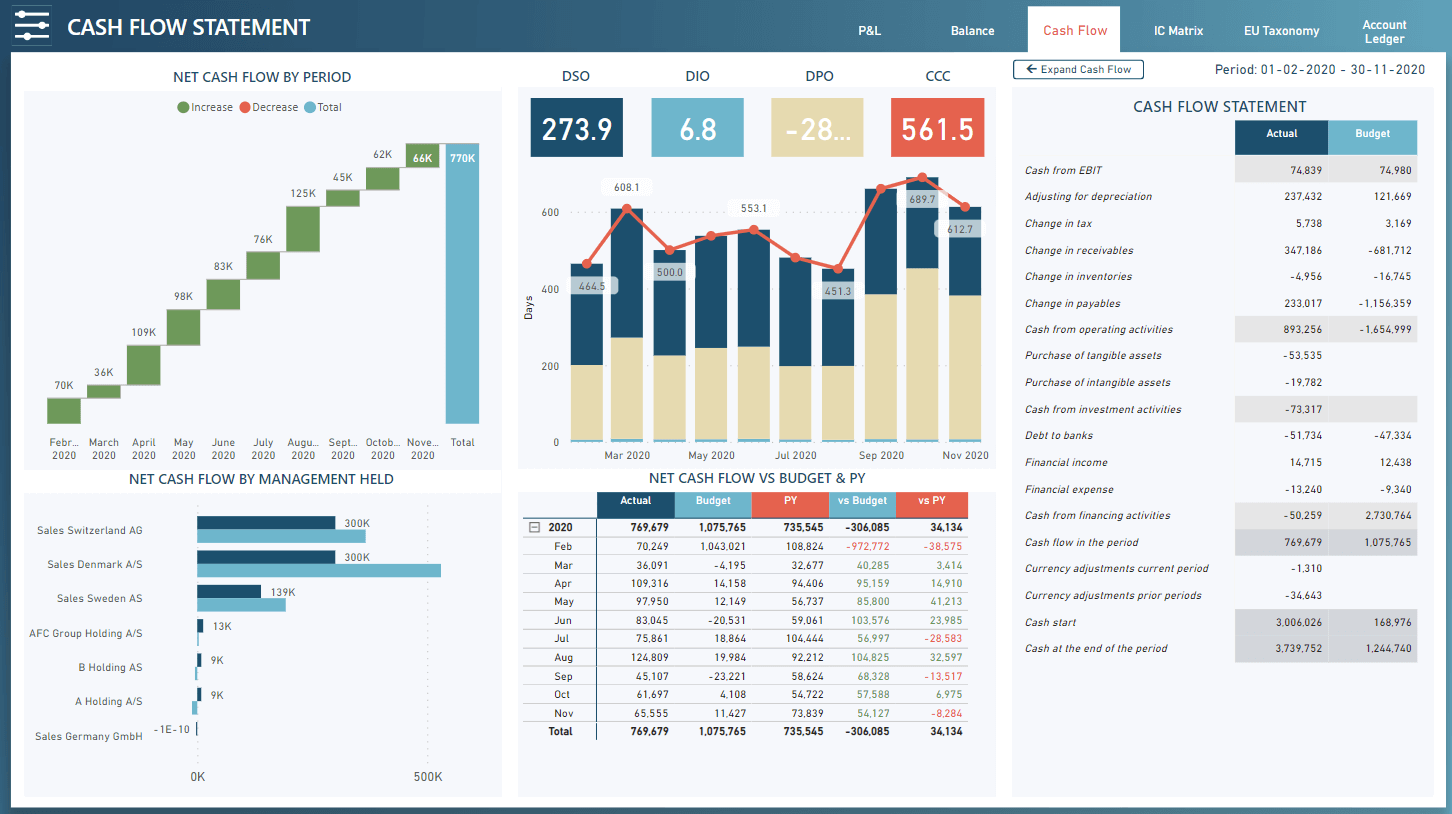The image size is (1452, 814).
Task: Select the red CCC 561.5 card
Action: click(937, 128)
